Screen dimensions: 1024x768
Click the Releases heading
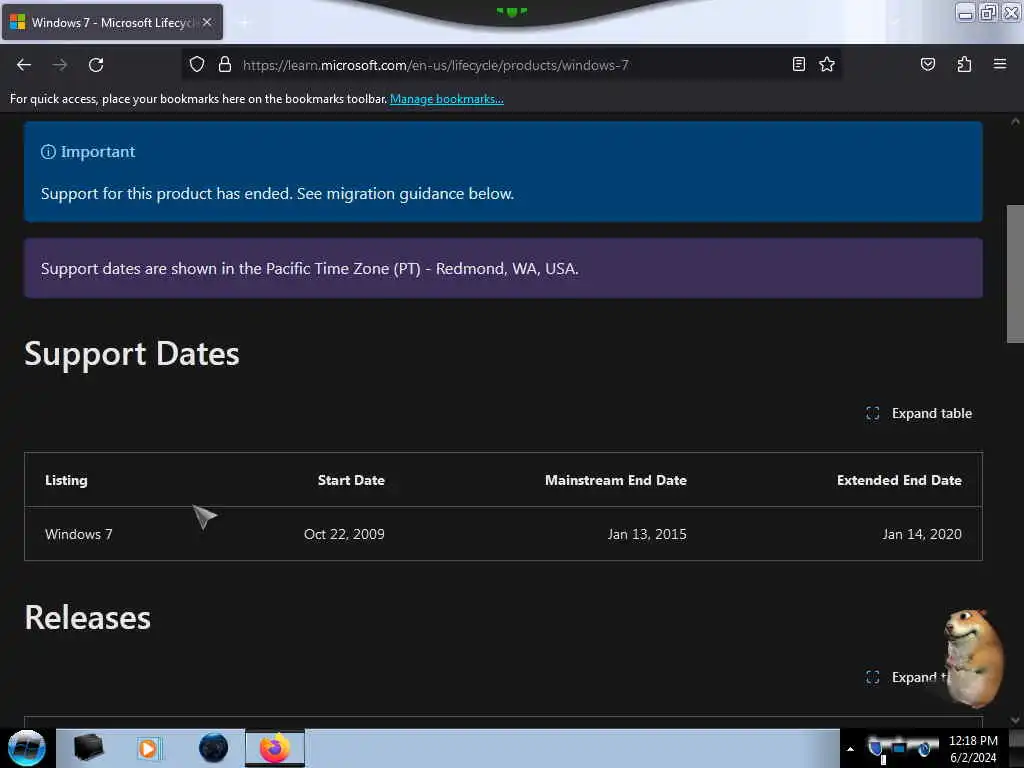[88, 618]
